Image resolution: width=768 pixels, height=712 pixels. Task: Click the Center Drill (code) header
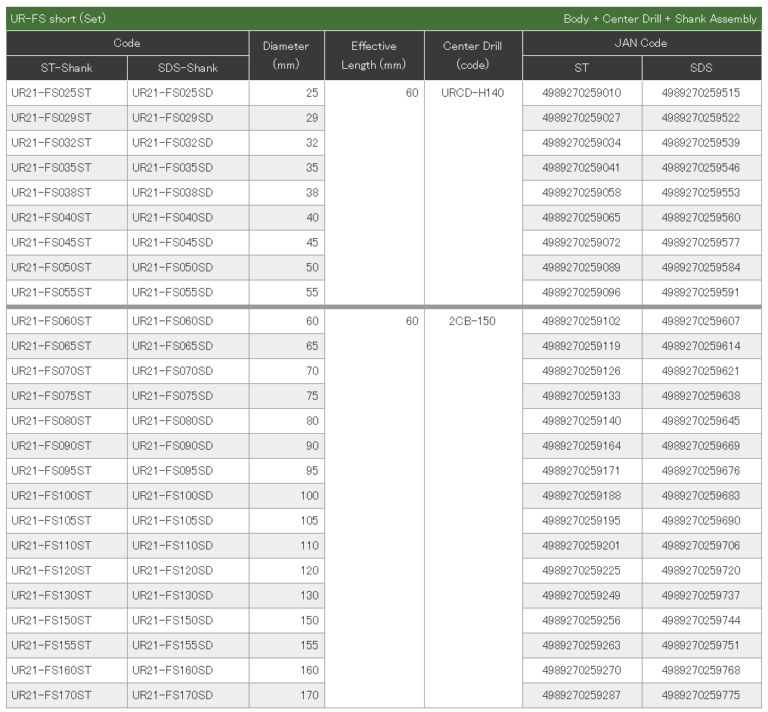(473, 56)
